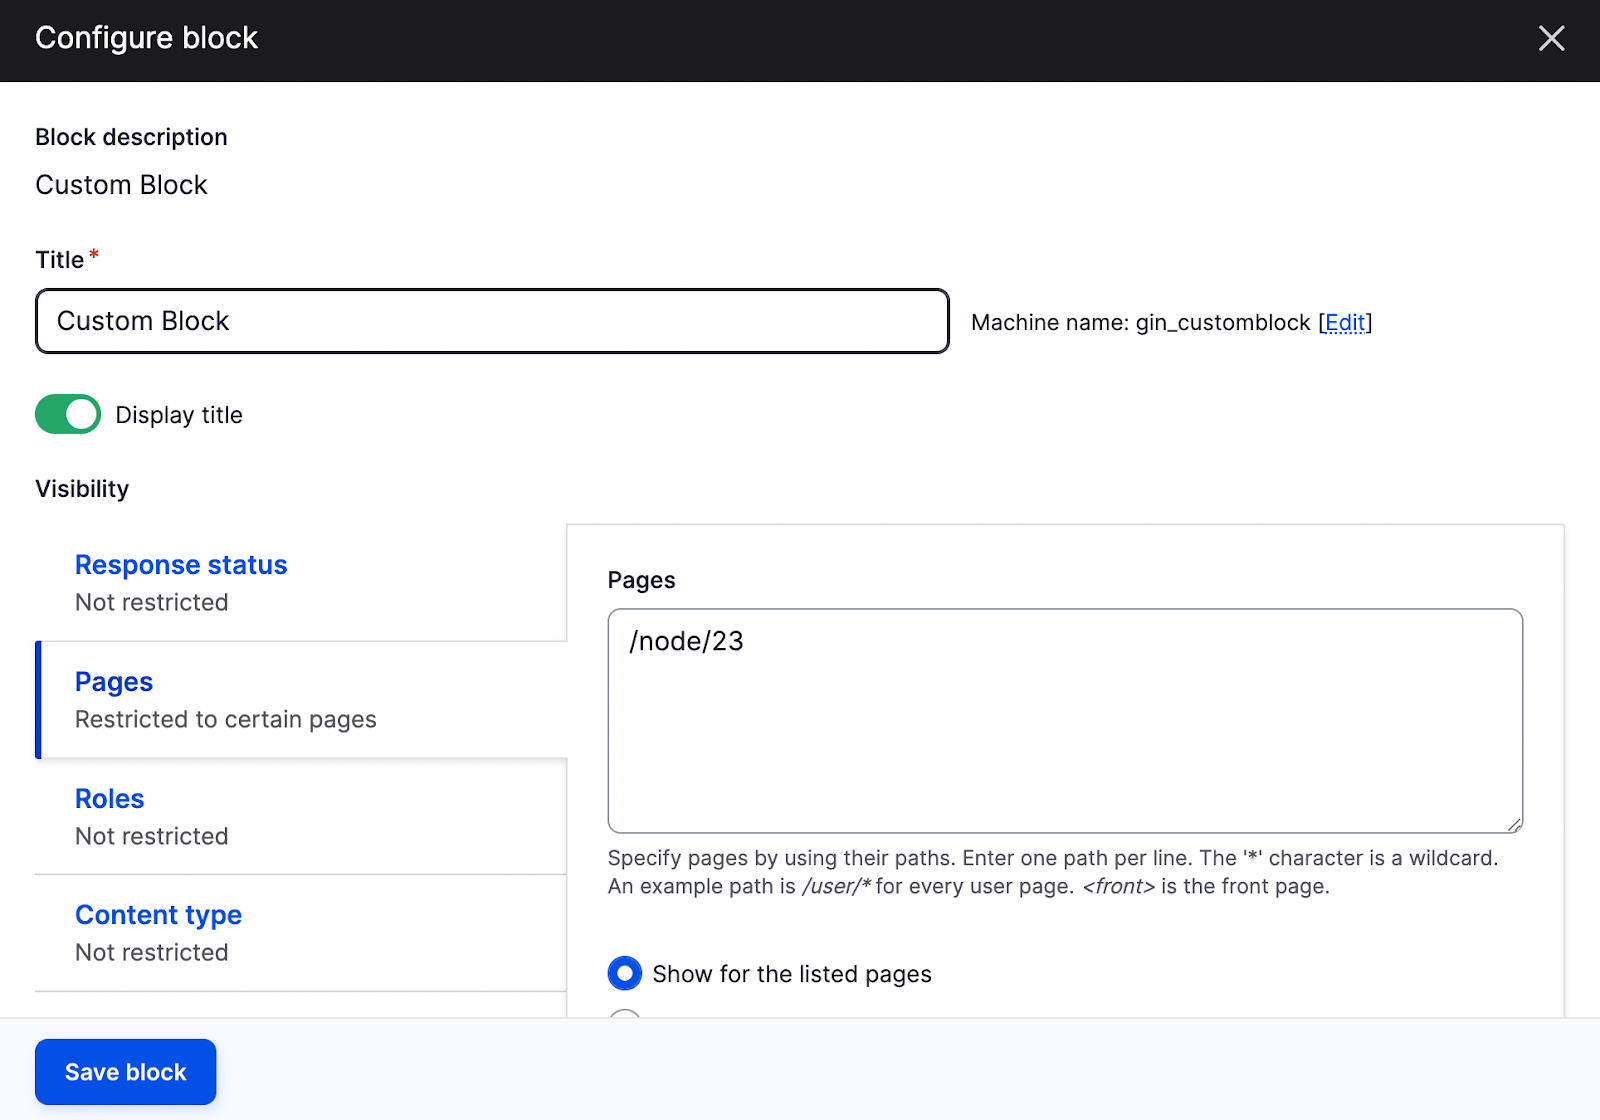
Task: Click the Visibility section heading
Action: click(82, 489)
